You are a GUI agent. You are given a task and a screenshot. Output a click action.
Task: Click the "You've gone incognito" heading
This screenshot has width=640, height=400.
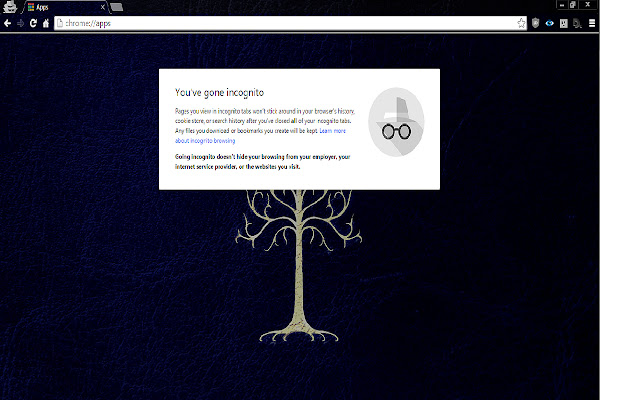(219, 93)
